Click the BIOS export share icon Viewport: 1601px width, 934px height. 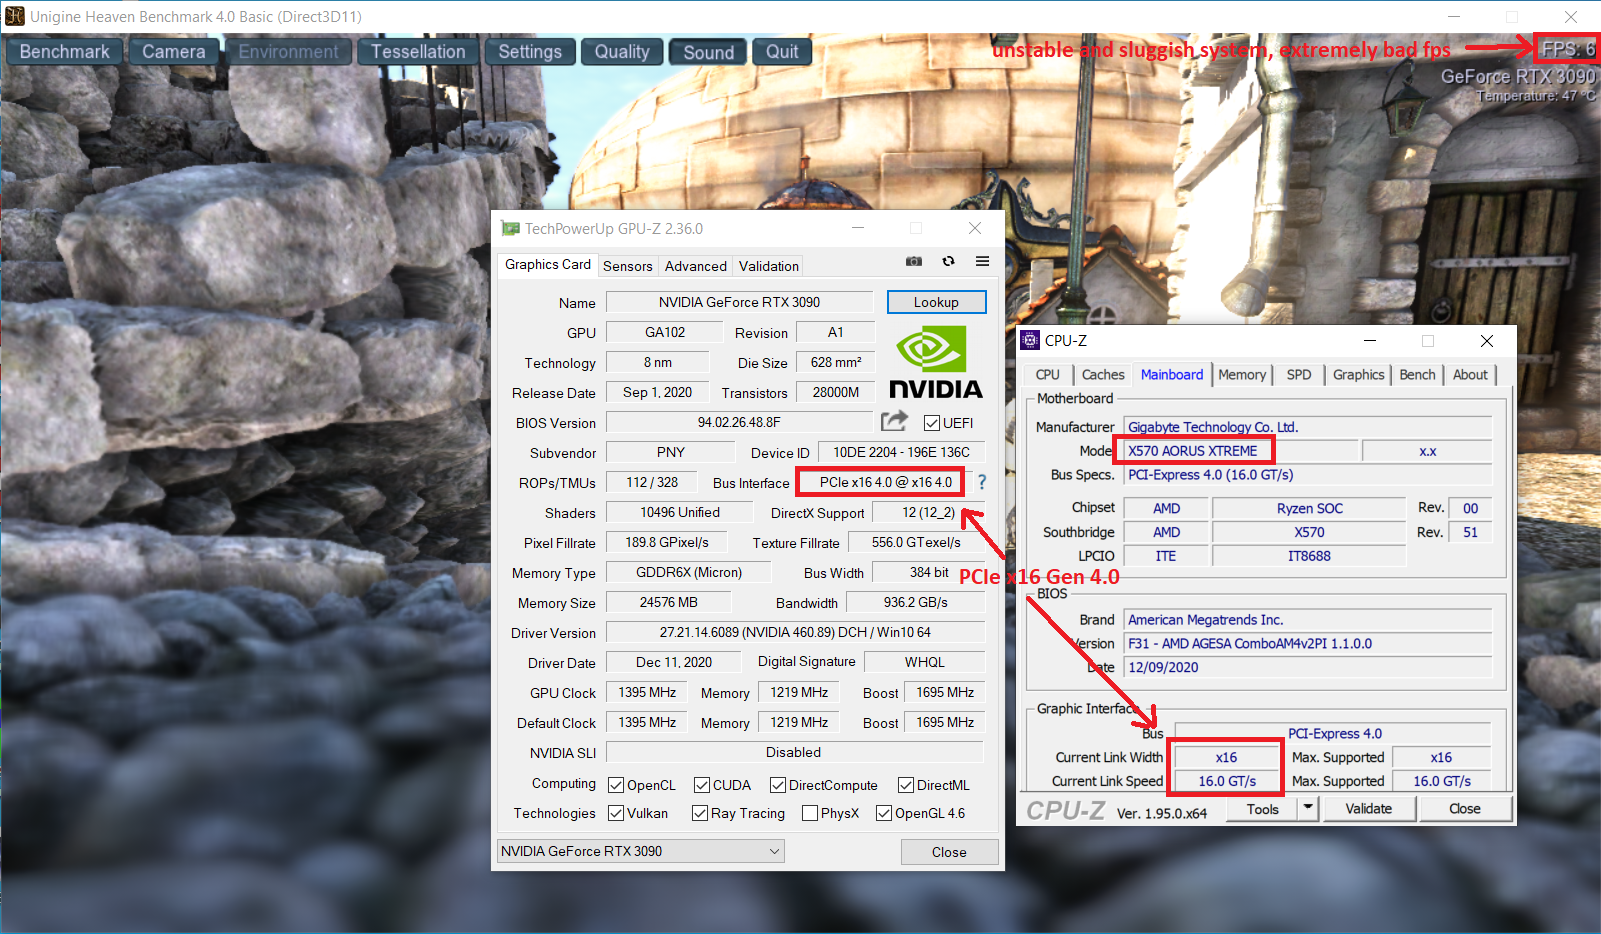coord(895,421)
